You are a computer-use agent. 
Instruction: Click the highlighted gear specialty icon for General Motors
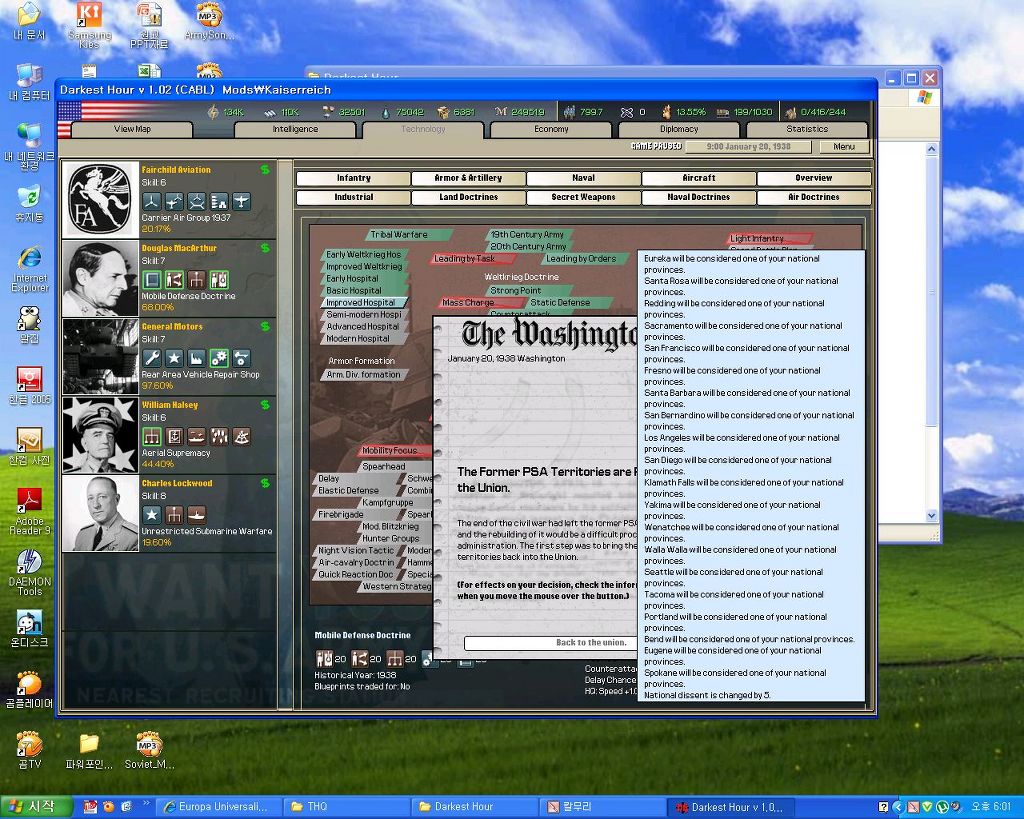point(219,358)
